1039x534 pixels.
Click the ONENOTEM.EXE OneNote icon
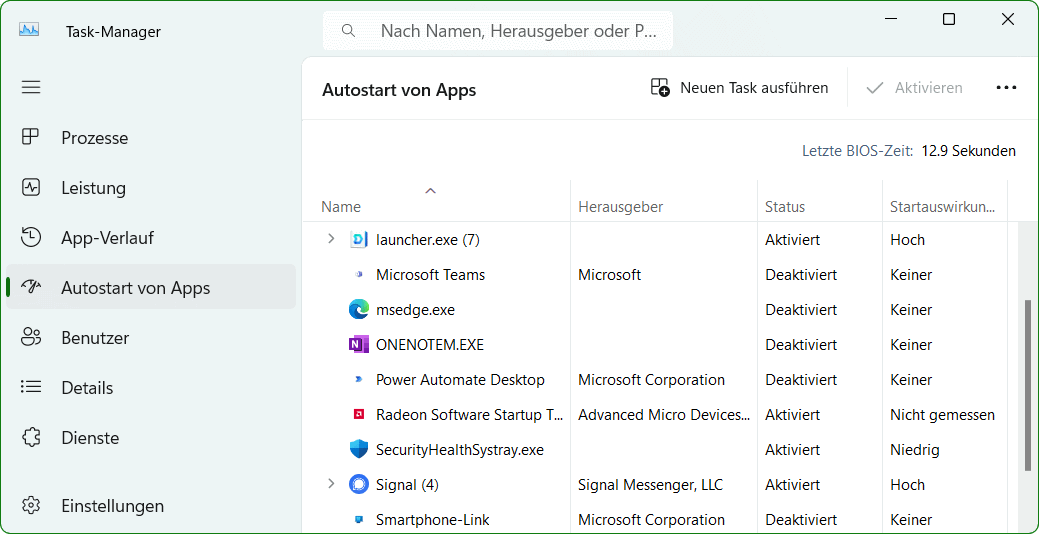[359, 345]
